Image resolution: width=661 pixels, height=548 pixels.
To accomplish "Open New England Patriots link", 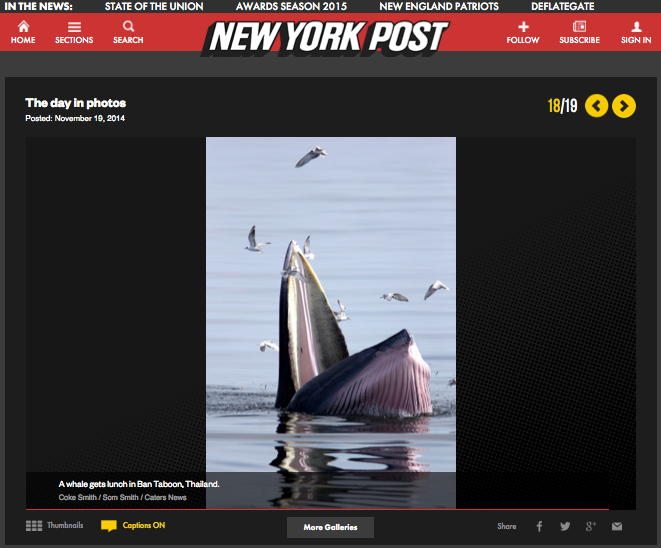I will pyautogui.click(x=439, y=6).
